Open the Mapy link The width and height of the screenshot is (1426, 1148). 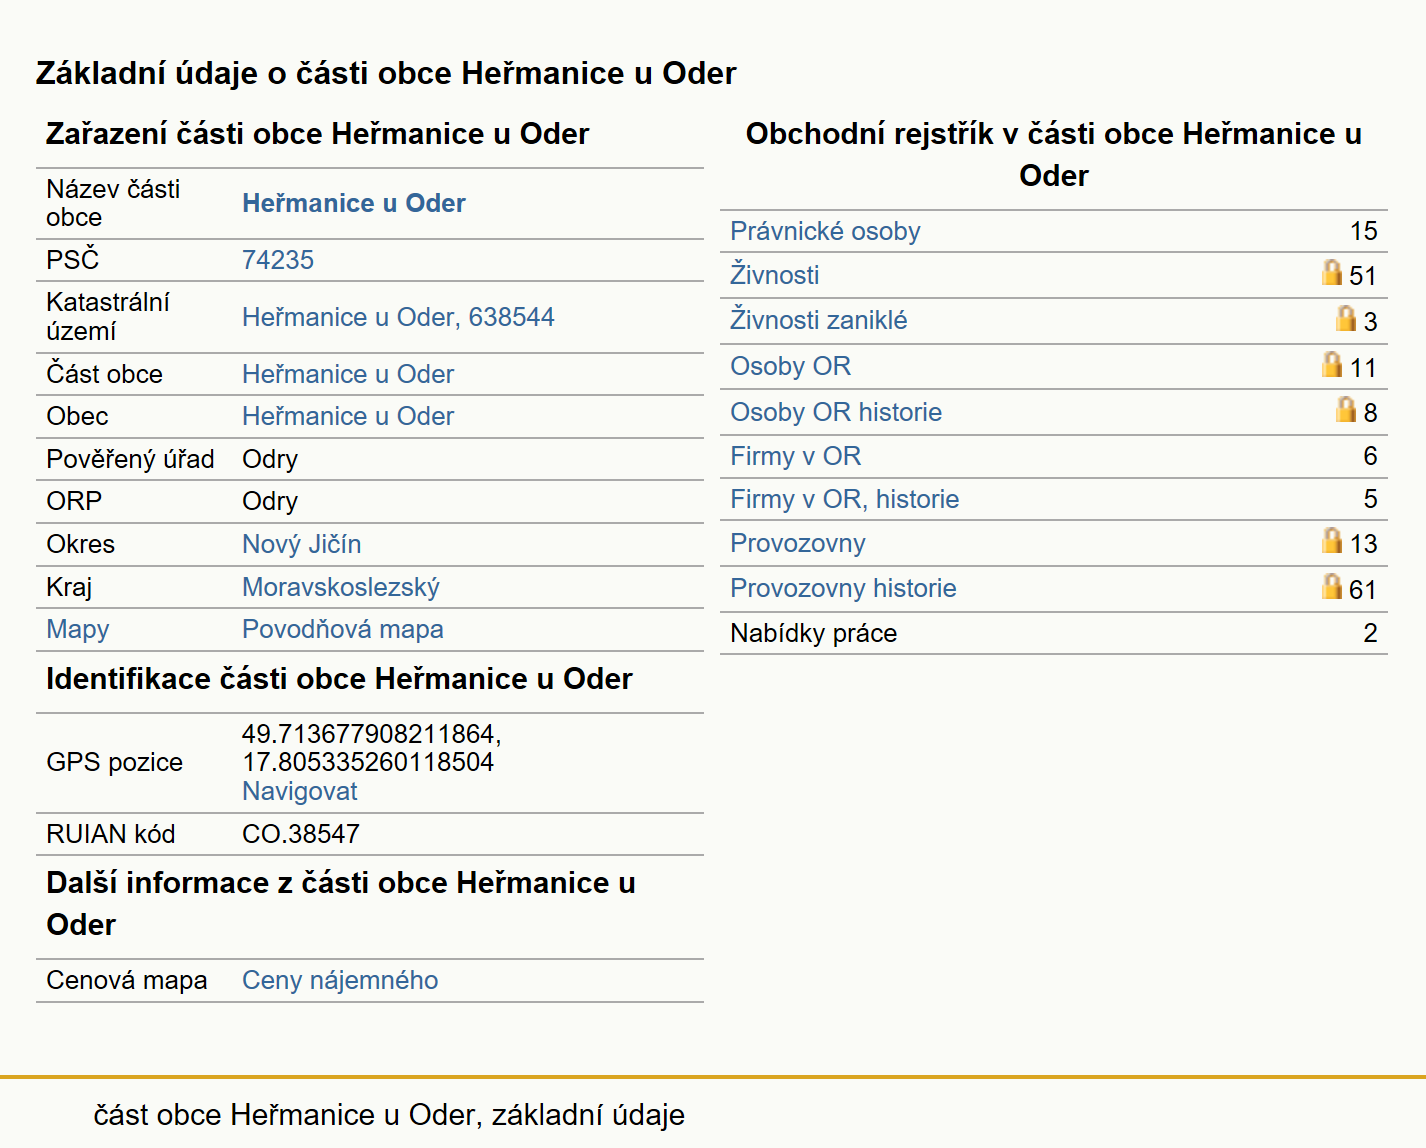click(x=78, y=629)
